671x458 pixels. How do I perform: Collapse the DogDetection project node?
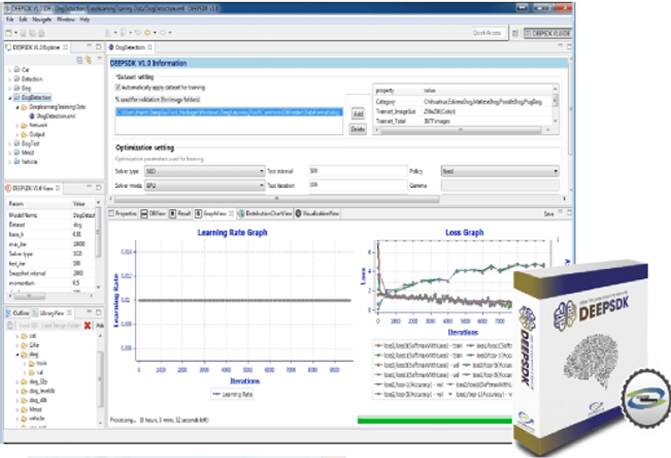[x=9, y=98]
